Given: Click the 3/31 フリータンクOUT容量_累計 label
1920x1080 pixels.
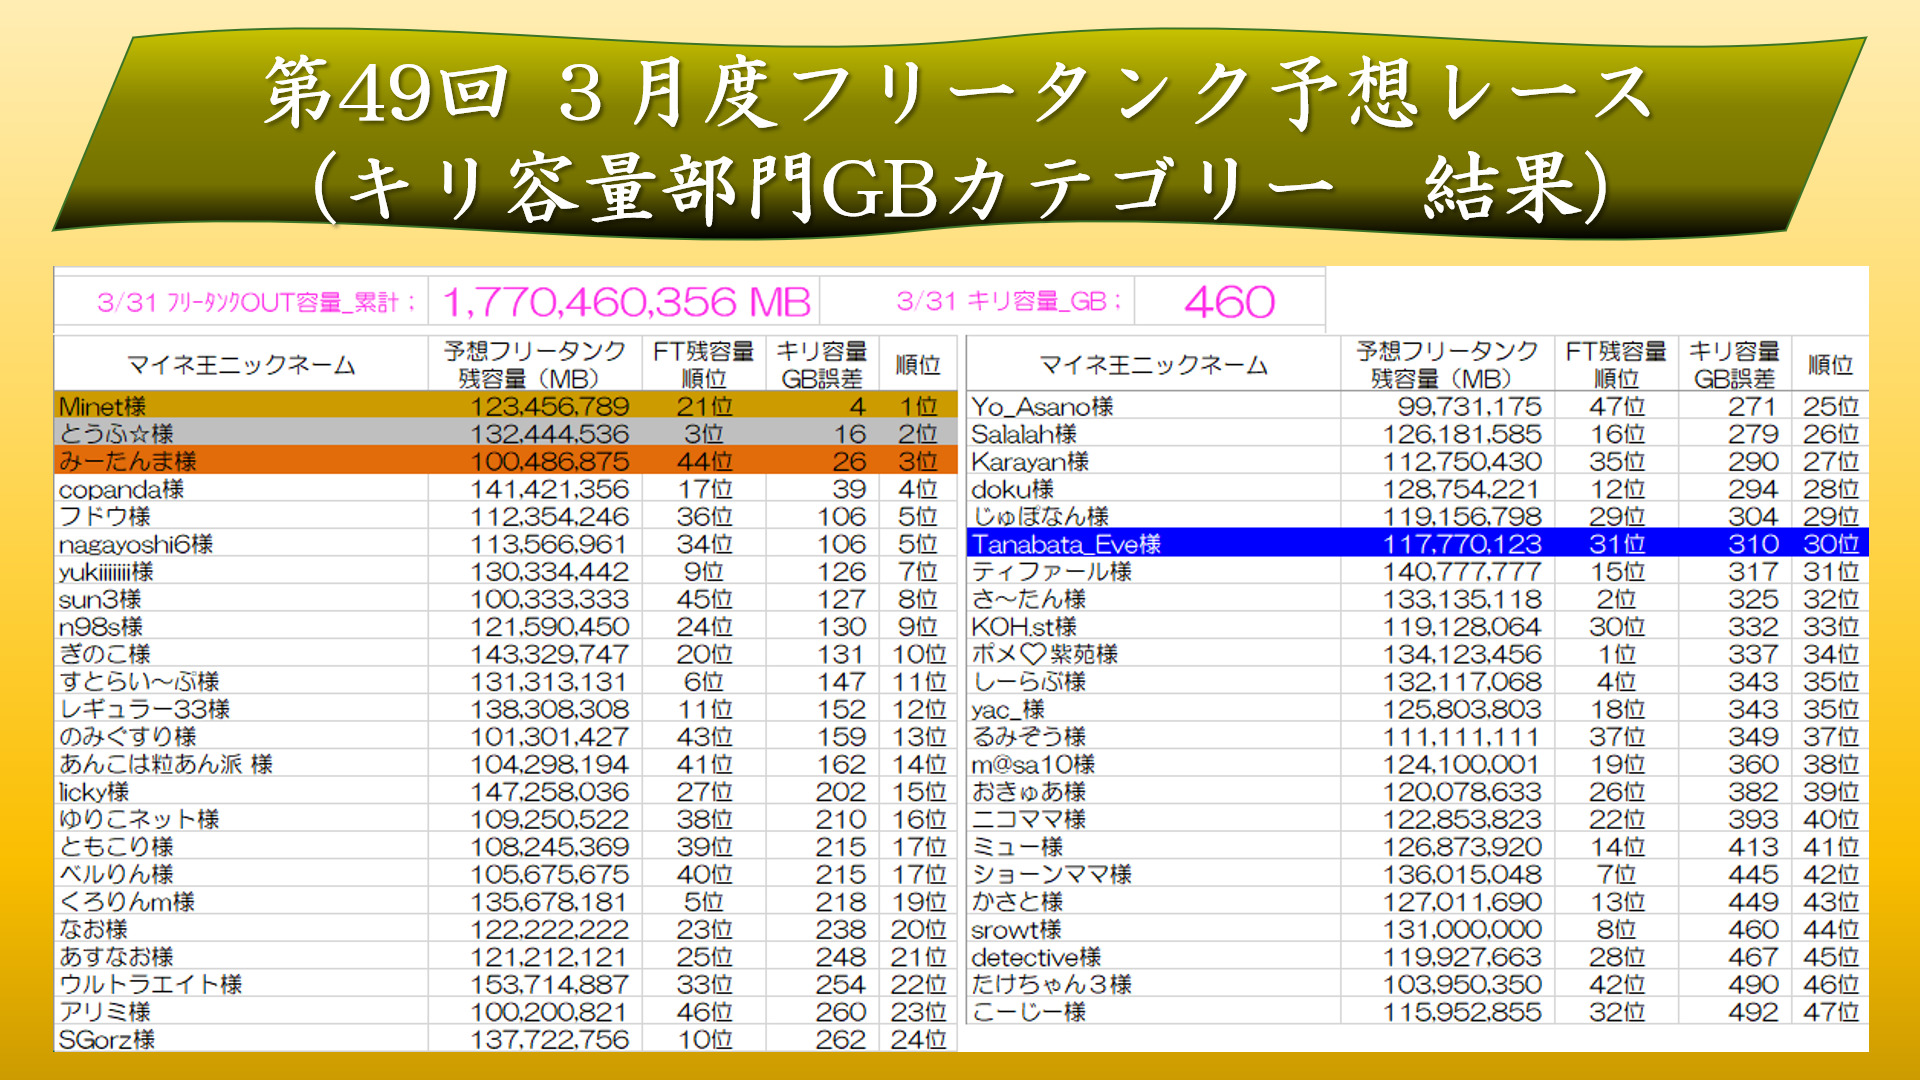Looking at the screenshot, I should pos(255,302).
